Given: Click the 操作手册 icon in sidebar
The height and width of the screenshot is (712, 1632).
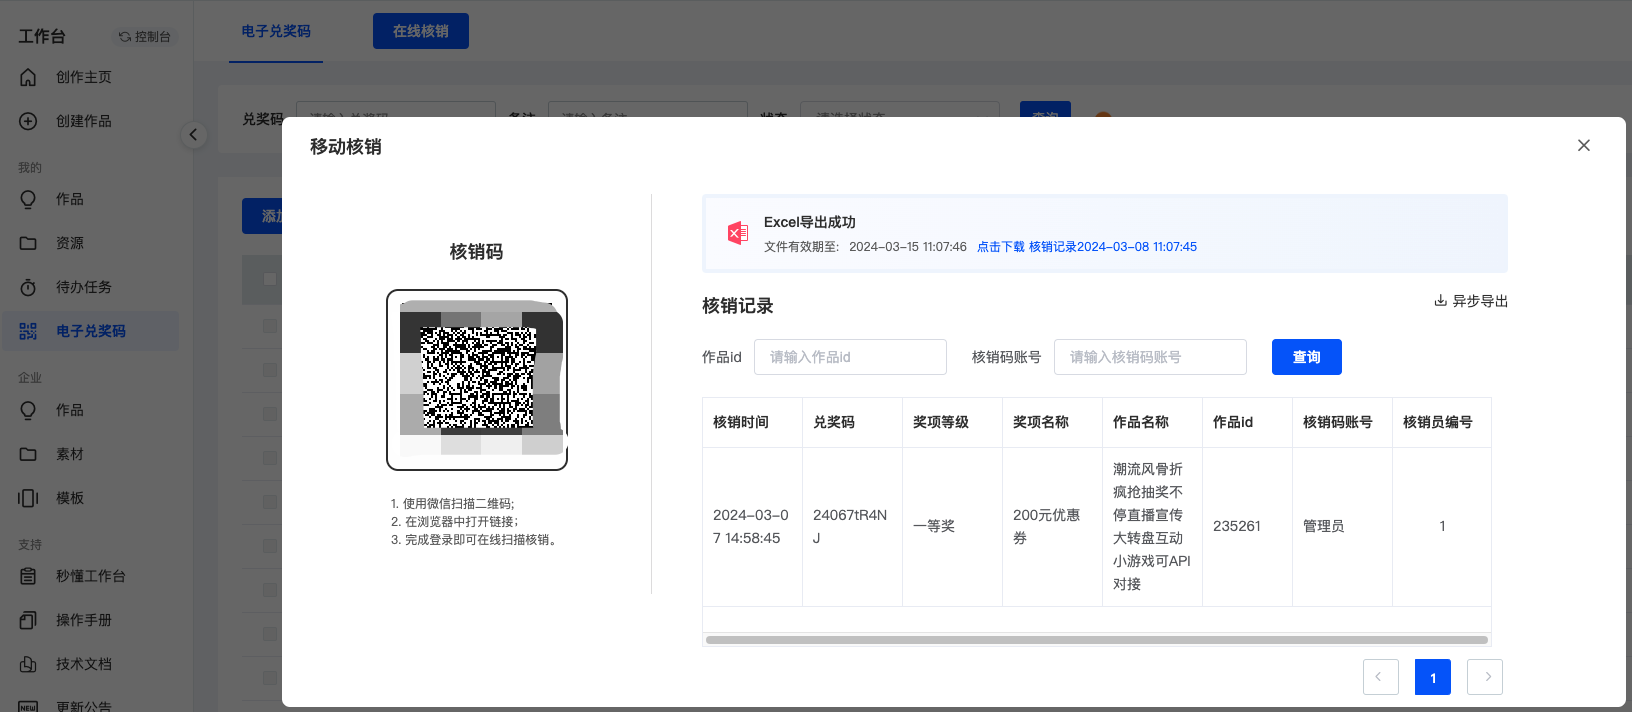Looking at the screenshot, I should (28, 620).
